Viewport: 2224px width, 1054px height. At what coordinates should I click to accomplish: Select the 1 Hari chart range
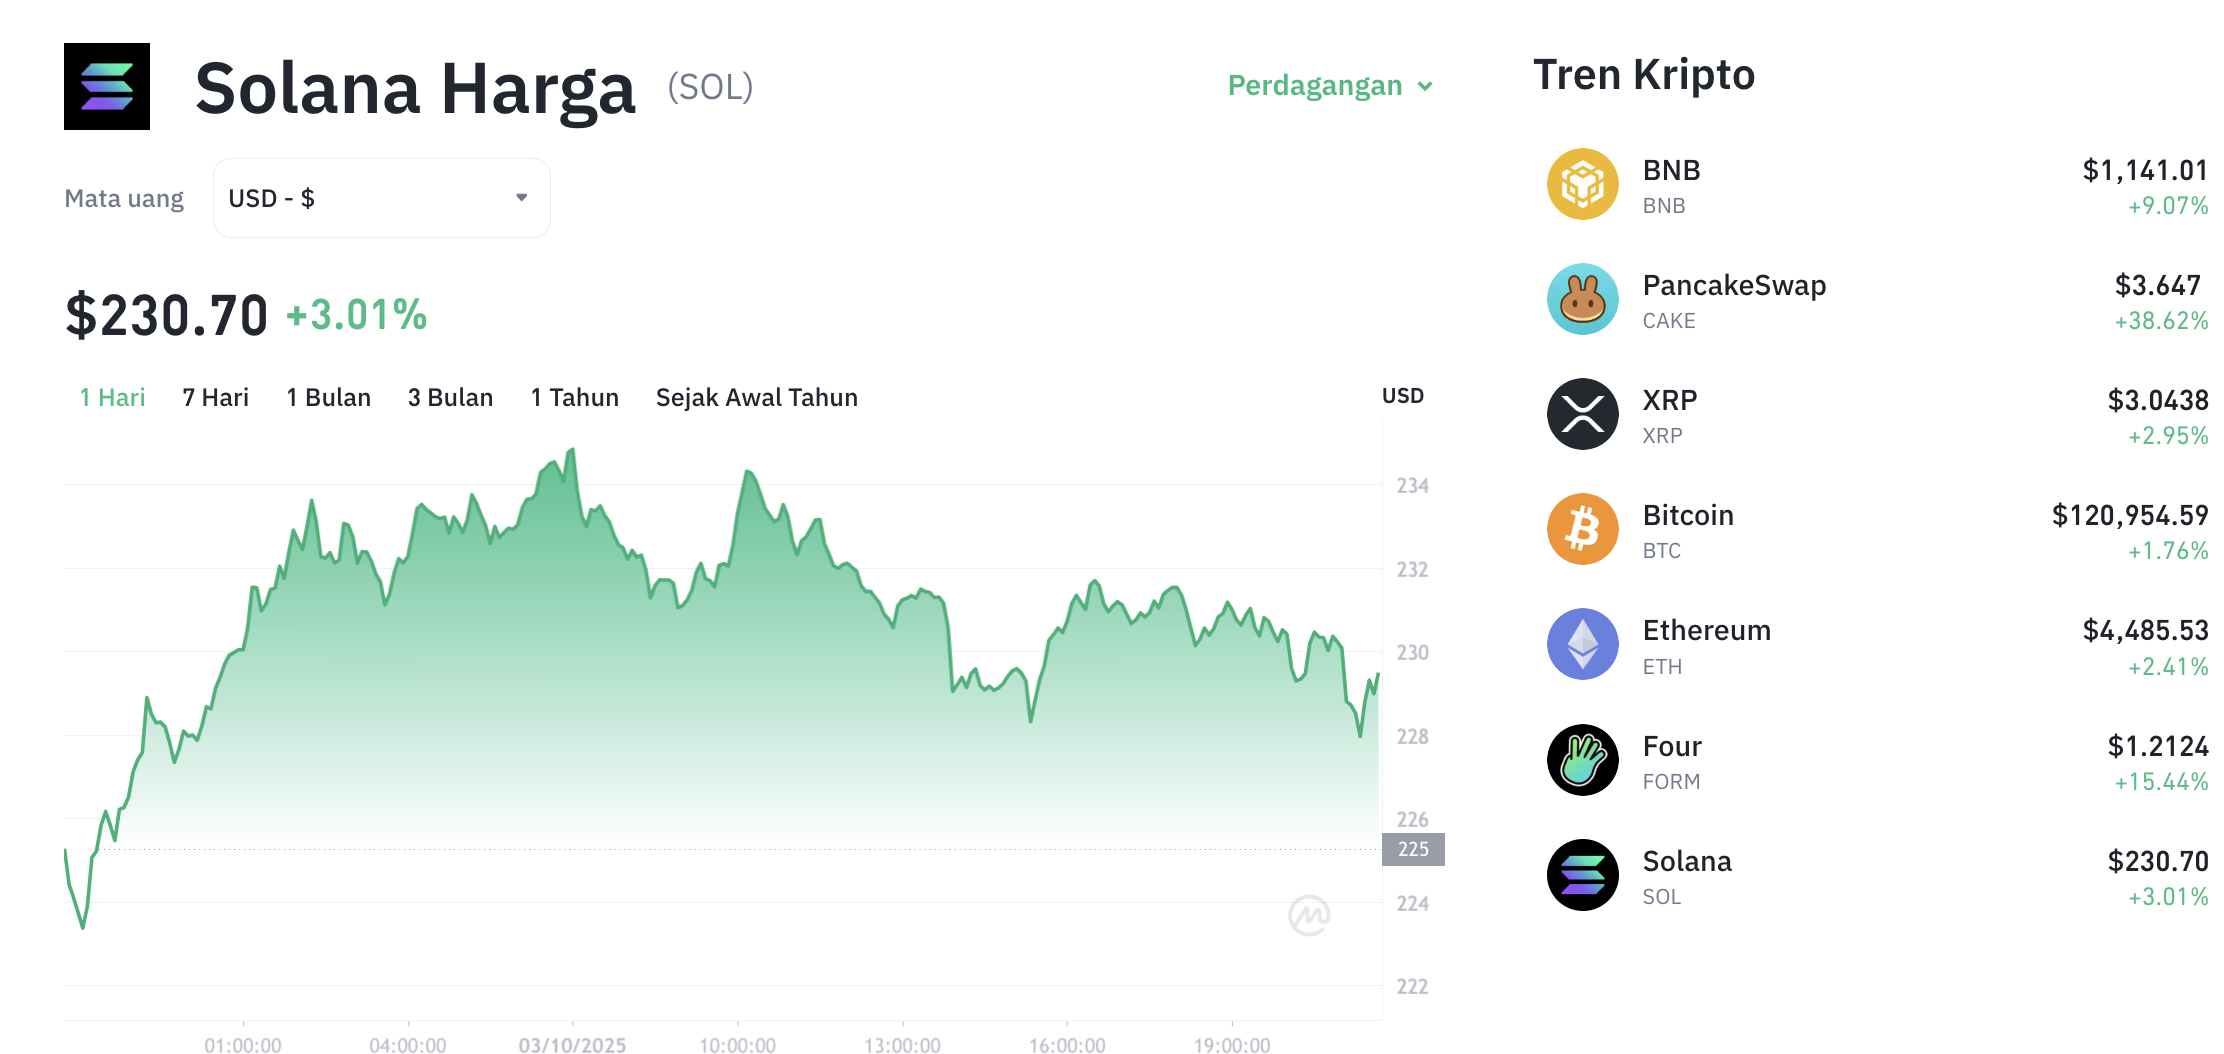112,398
